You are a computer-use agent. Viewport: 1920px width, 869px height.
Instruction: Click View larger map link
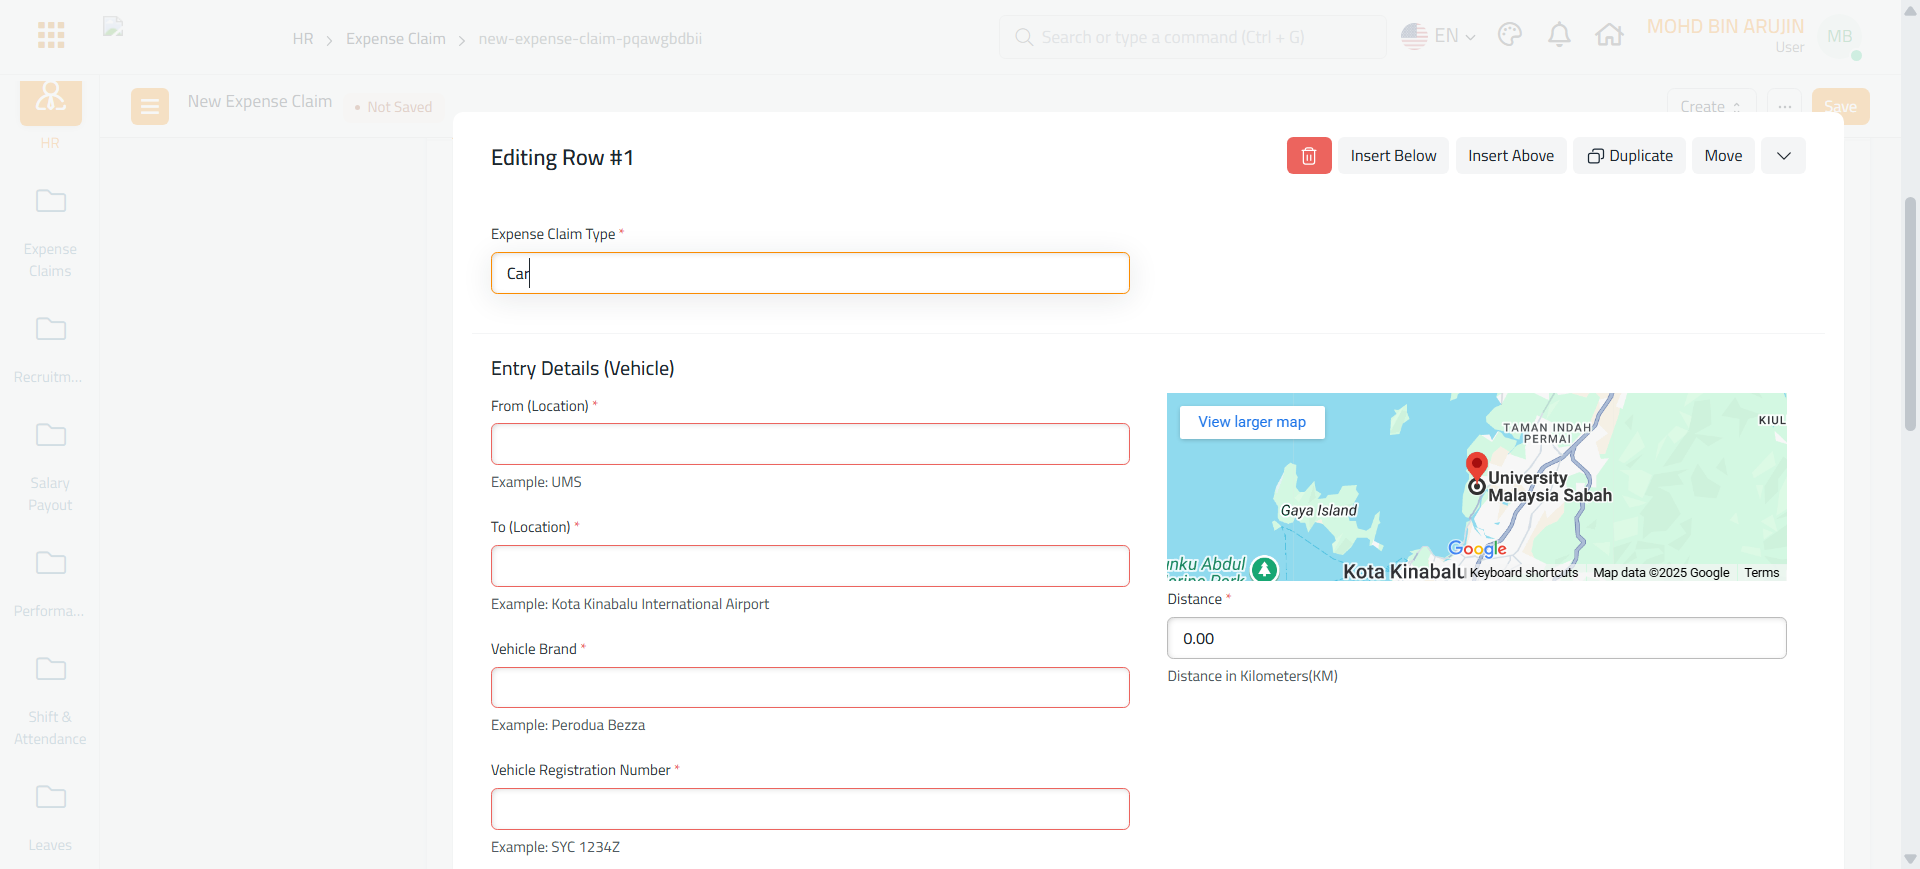tap(1252, 422)
